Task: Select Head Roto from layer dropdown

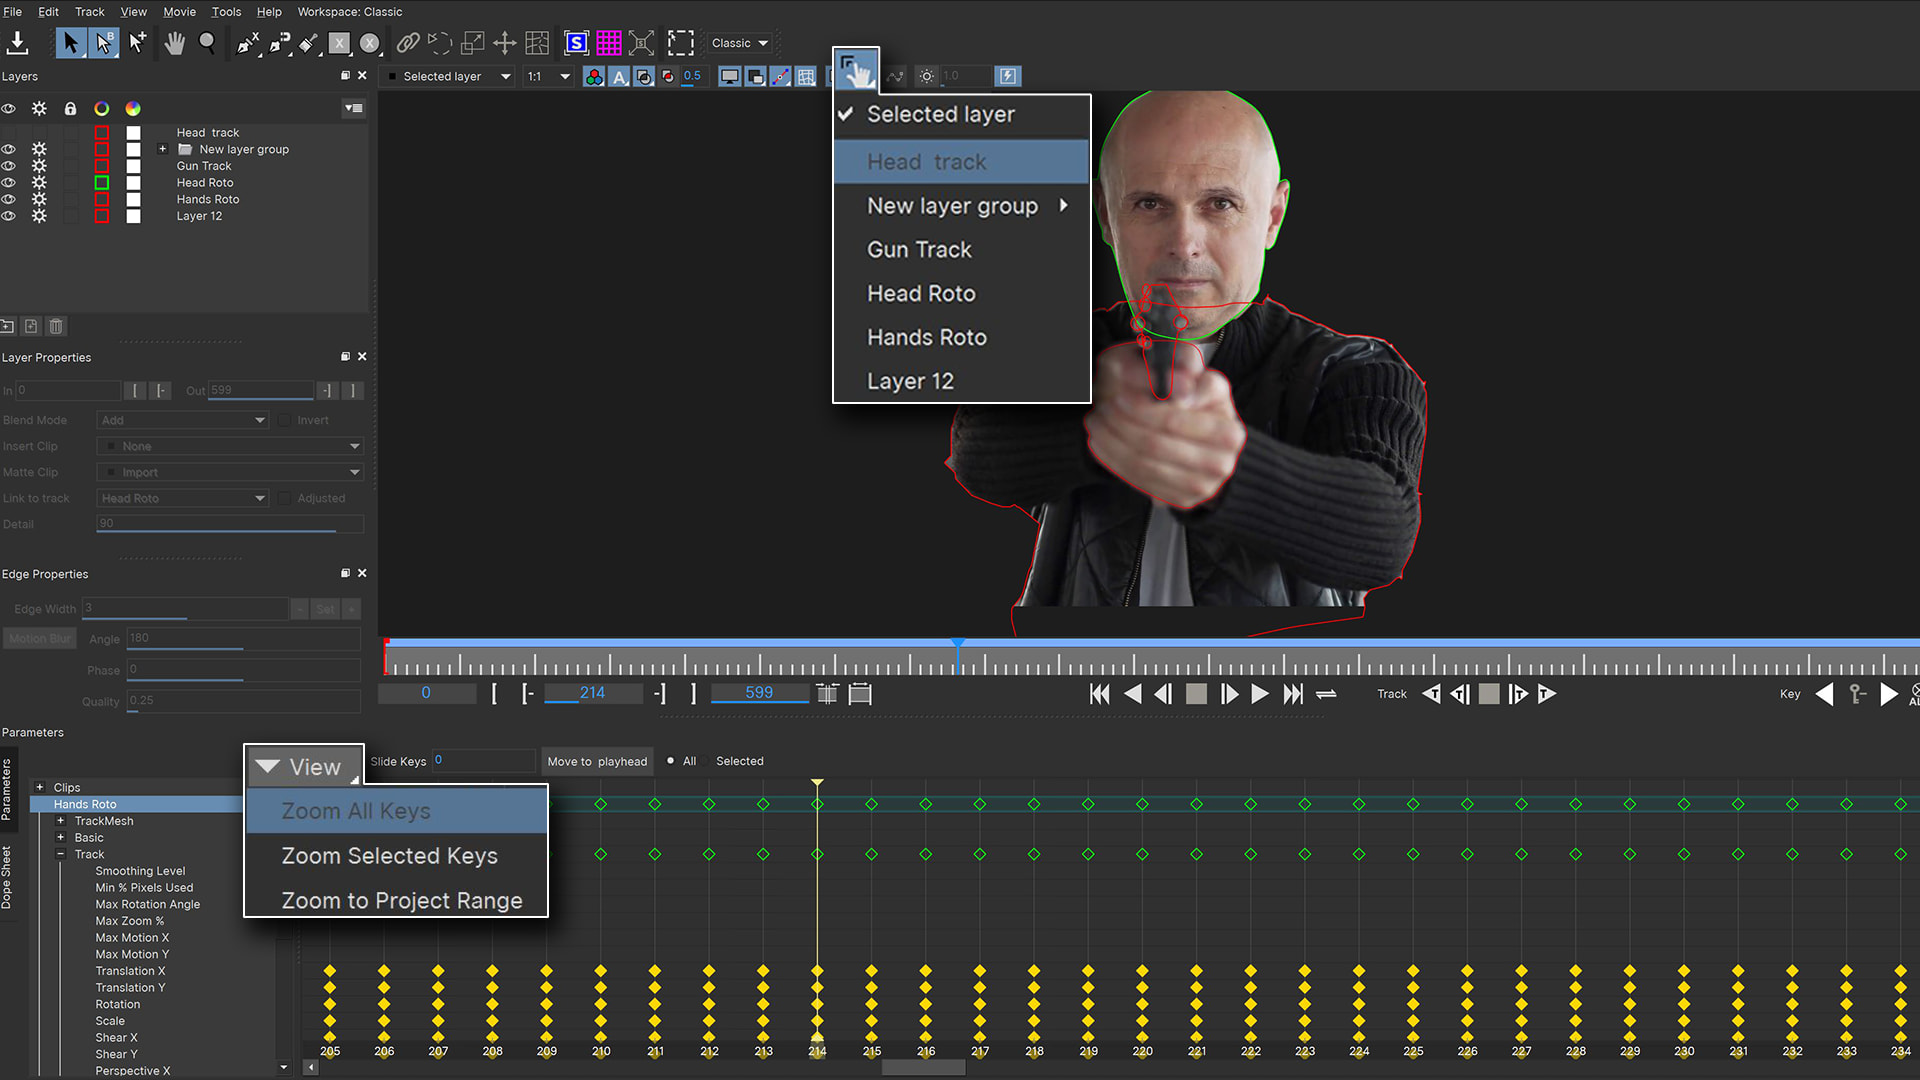Action: pyautogui.click(x=920, y=293)
